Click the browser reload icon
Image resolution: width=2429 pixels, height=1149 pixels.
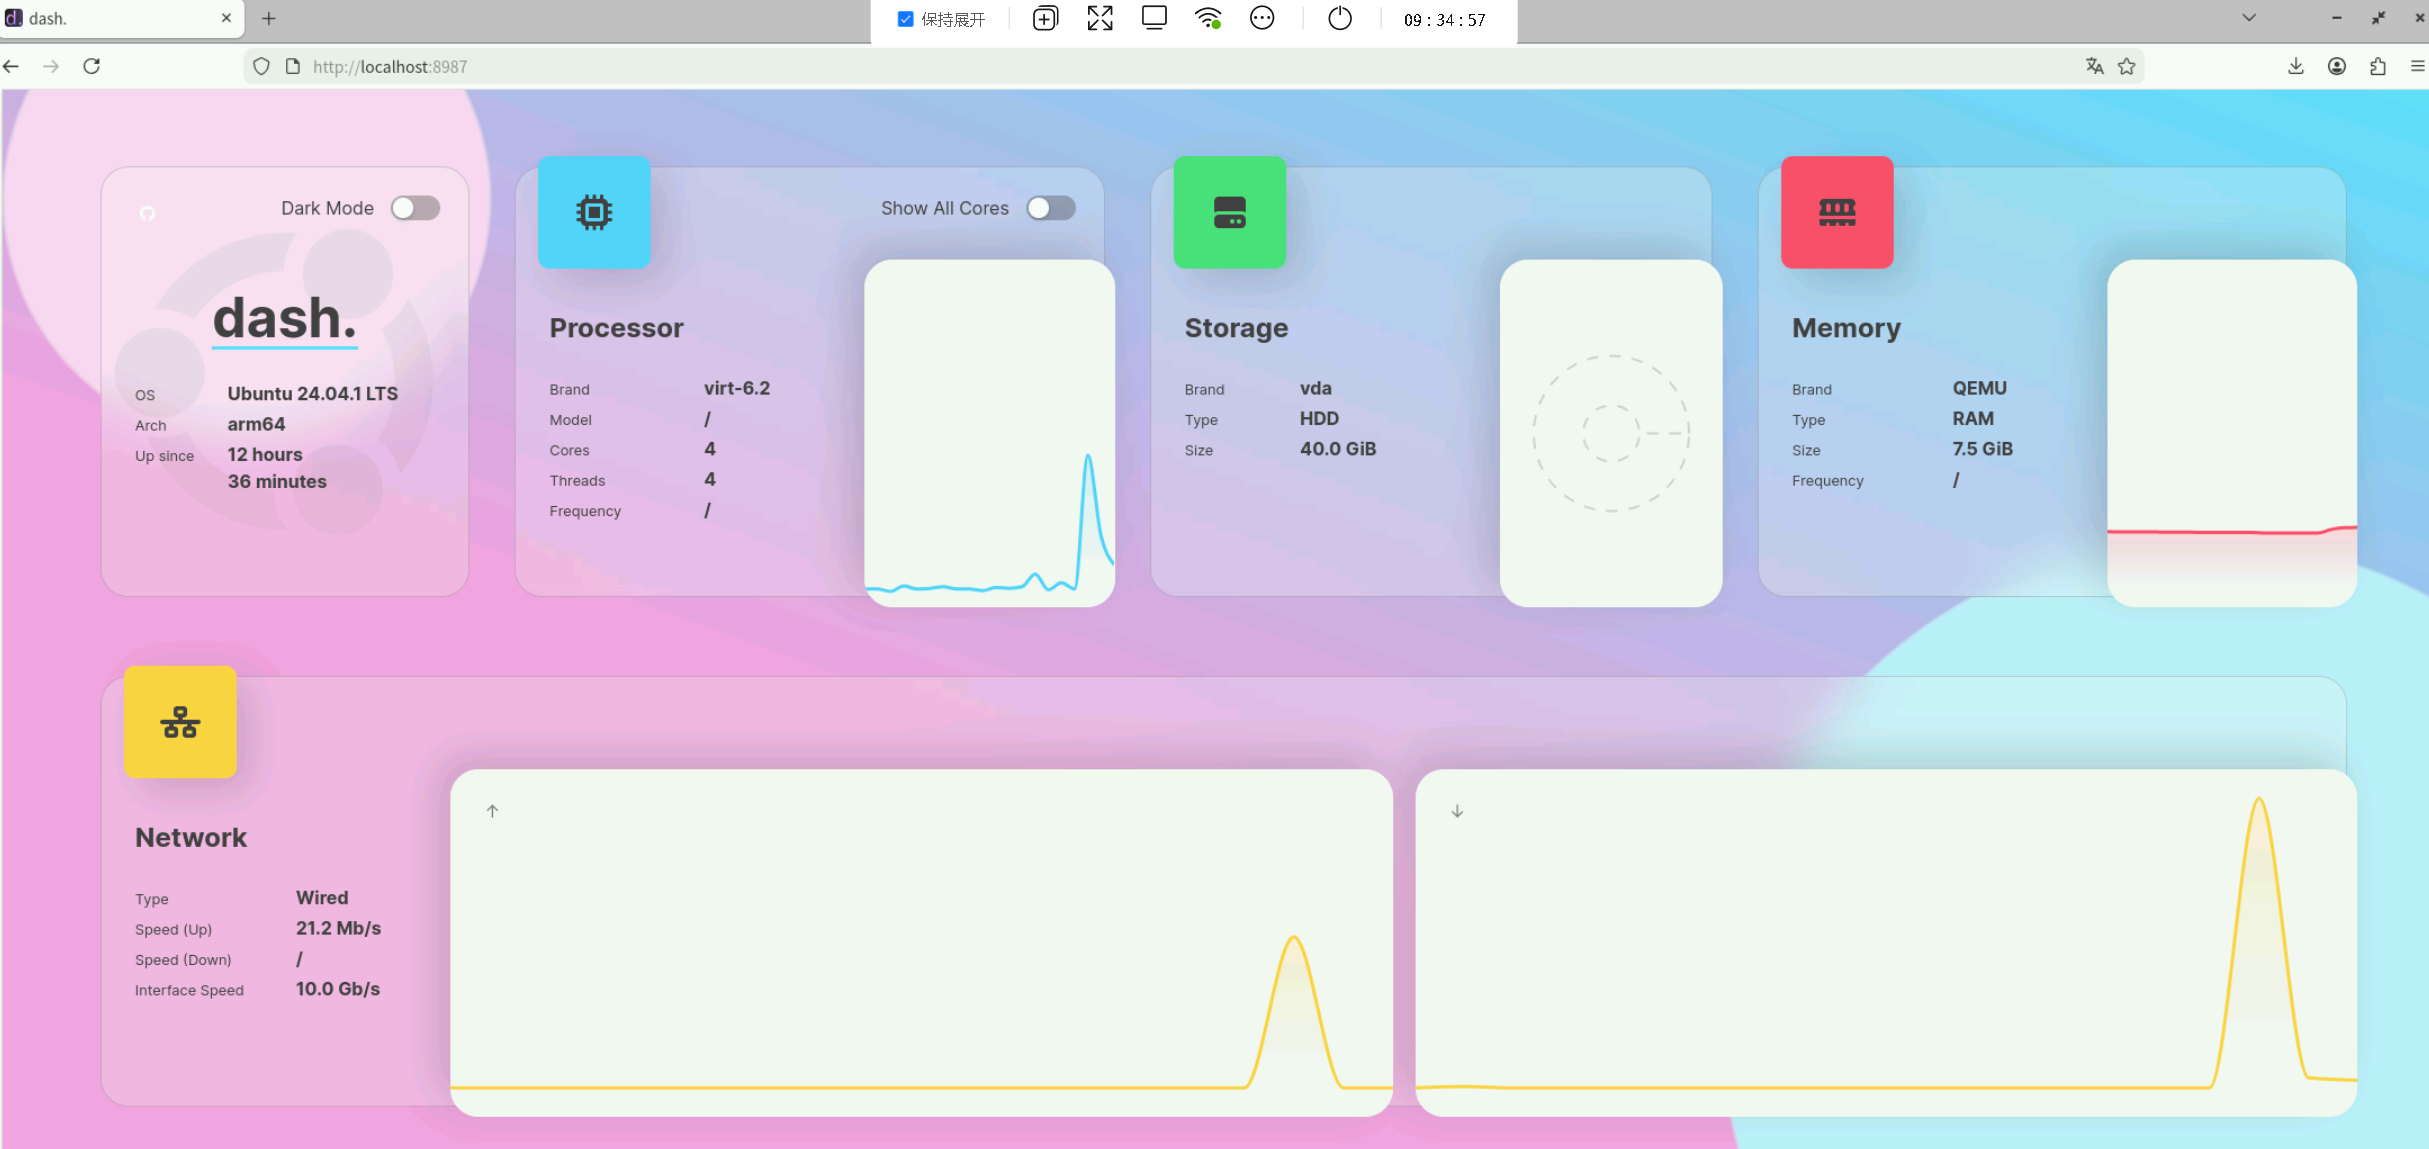91,66
